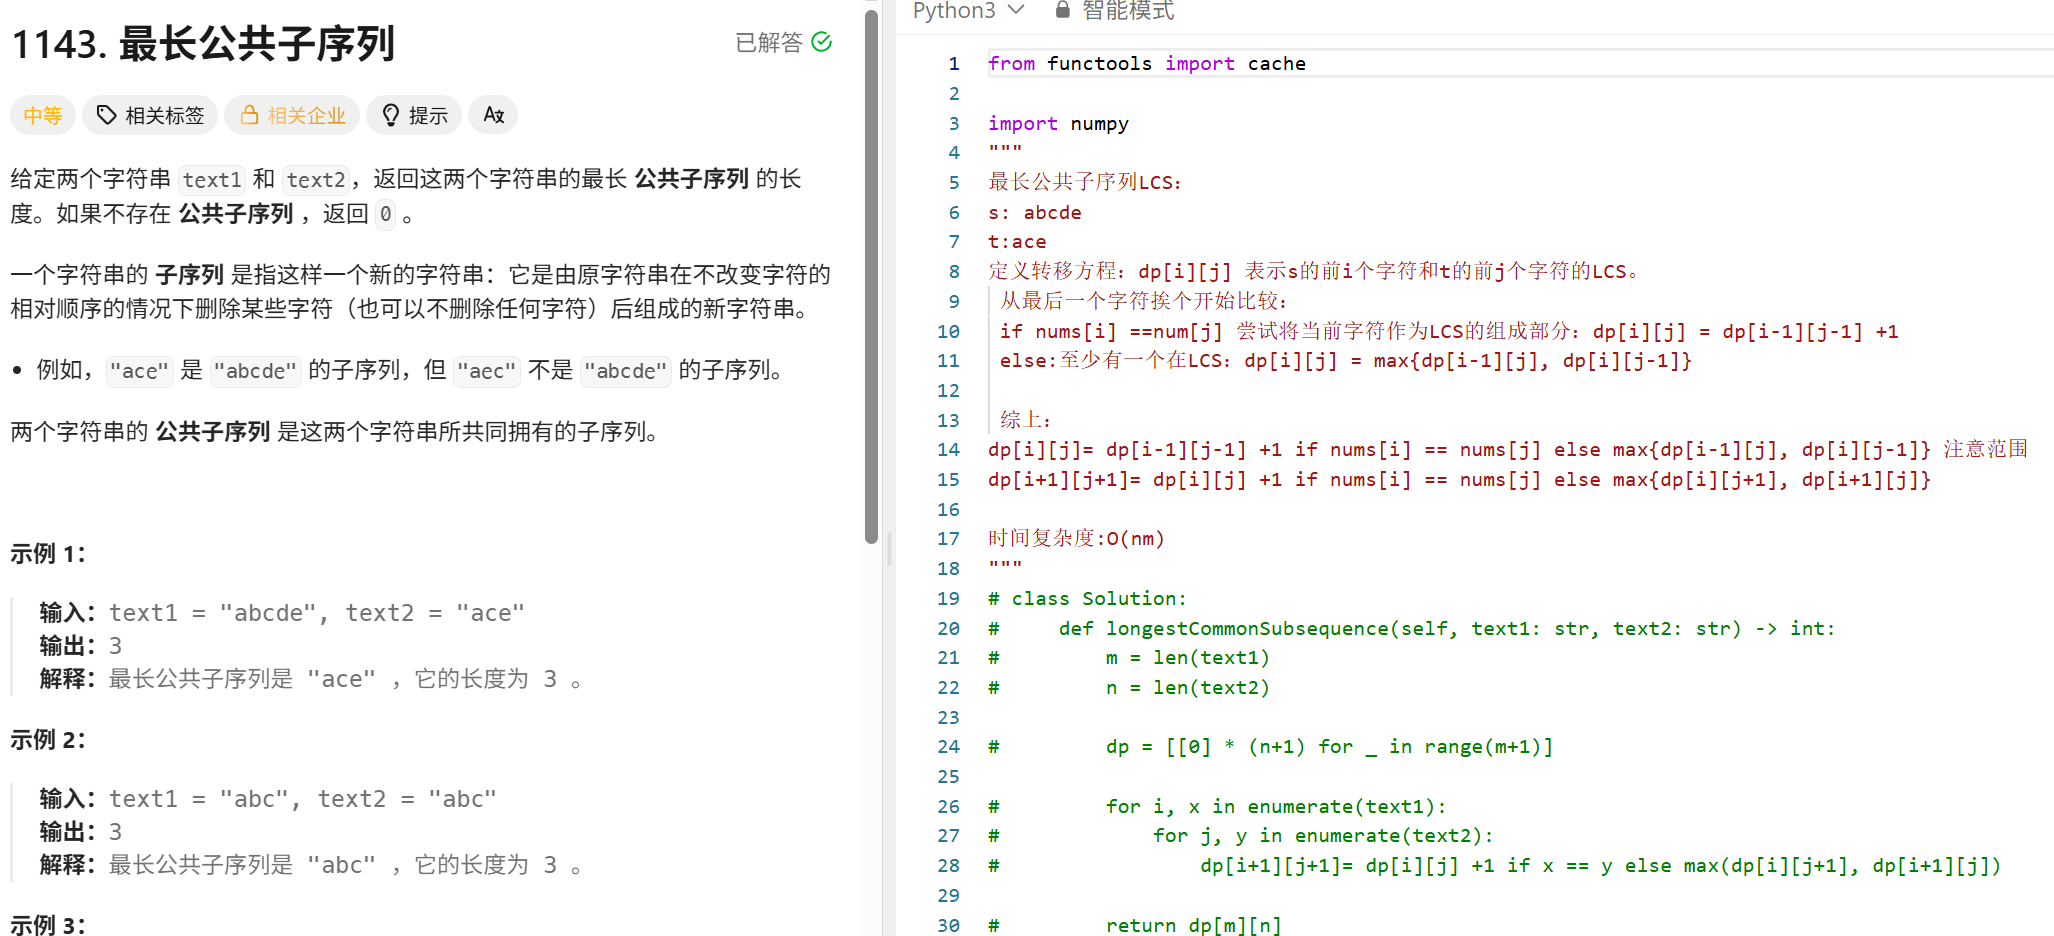2054x936 pixels.
Task: Open the locked 相关企业 button
Action: pyautogui.click(x=292, y=115)
